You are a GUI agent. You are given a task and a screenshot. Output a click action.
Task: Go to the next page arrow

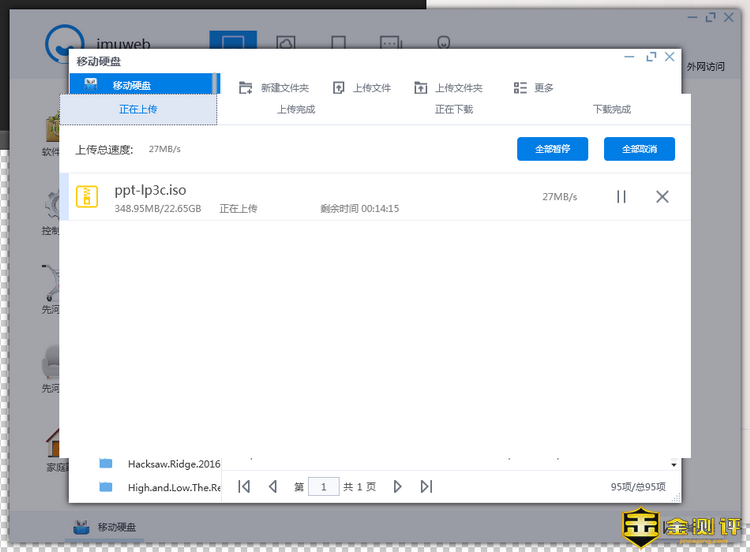coord(398,487)
